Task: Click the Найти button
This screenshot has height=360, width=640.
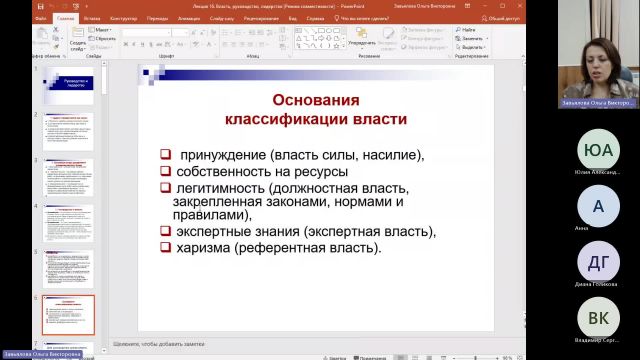Action: pos(465,30)
